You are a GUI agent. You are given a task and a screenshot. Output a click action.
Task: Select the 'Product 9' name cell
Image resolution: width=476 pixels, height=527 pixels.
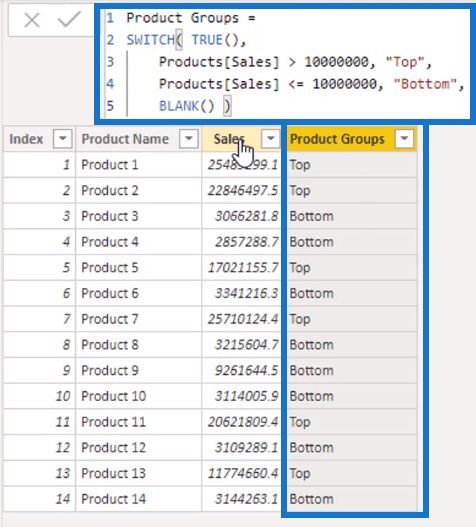click(x=139, y=370)
